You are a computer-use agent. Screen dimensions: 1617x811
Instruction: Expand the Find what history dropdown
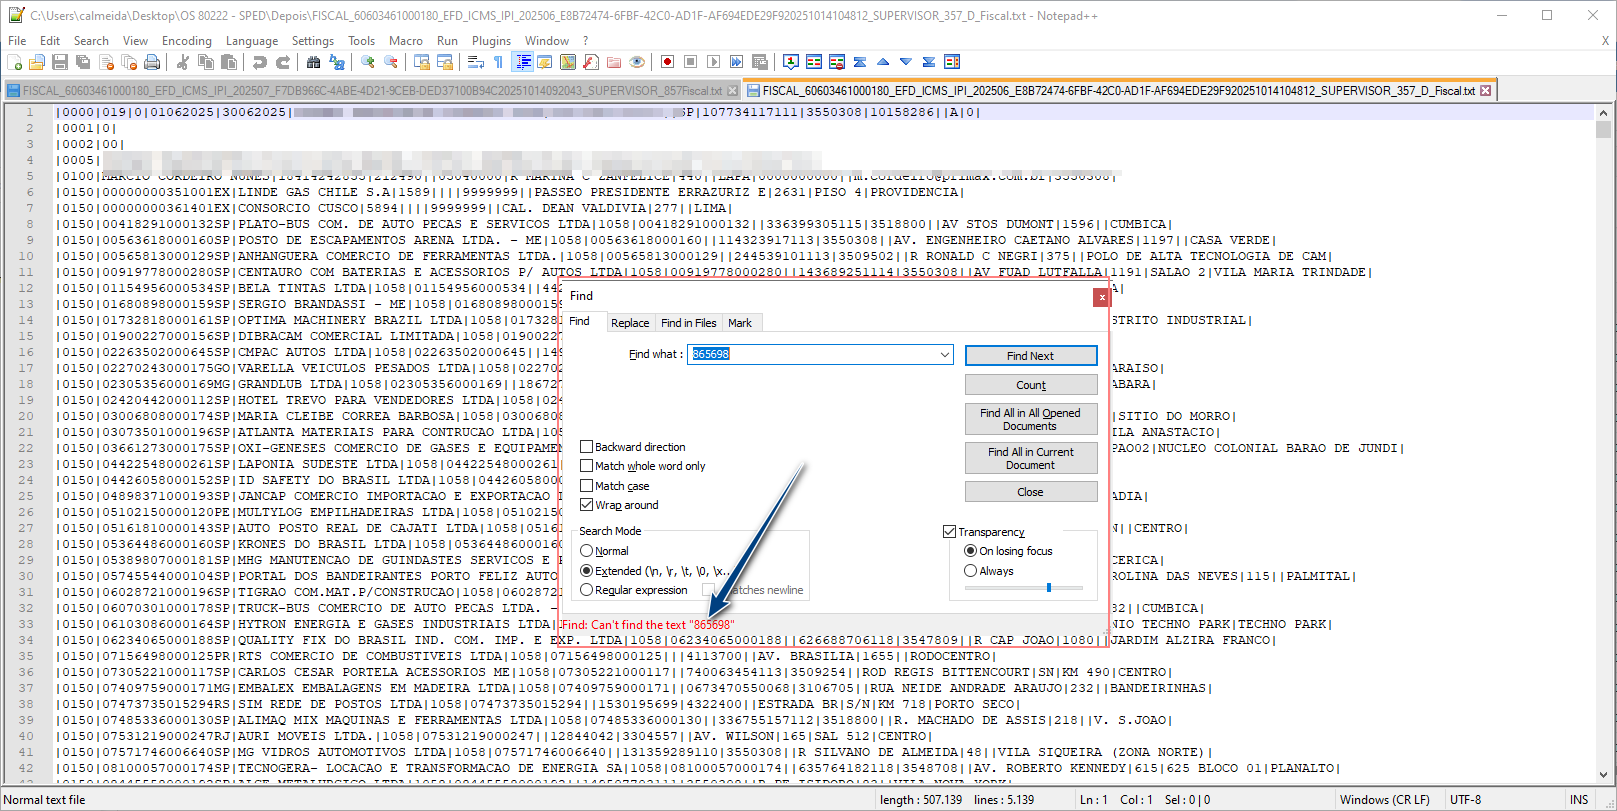pyautogui.click(x=944, y=355)
